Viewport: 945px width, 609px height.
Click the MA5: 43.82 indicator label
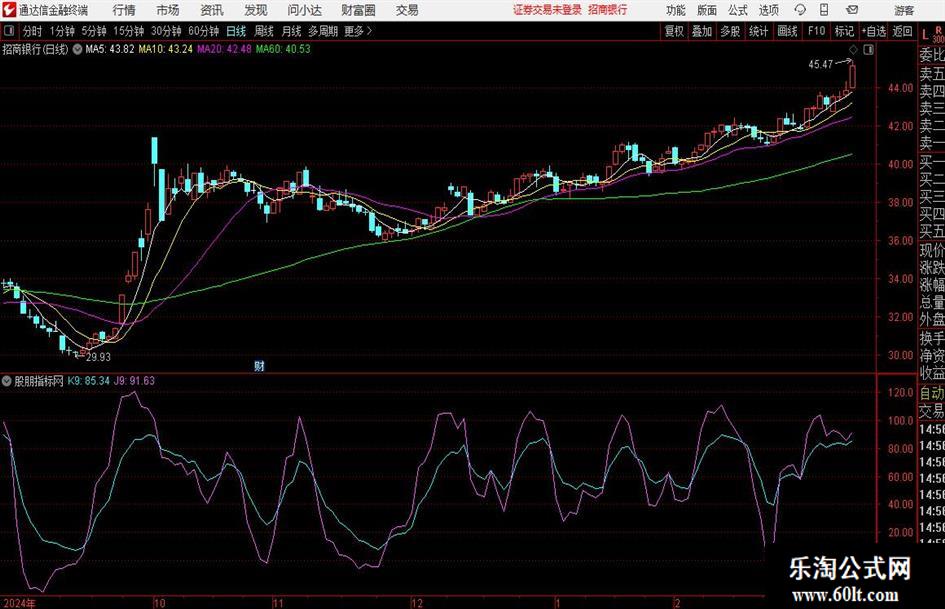110,49
